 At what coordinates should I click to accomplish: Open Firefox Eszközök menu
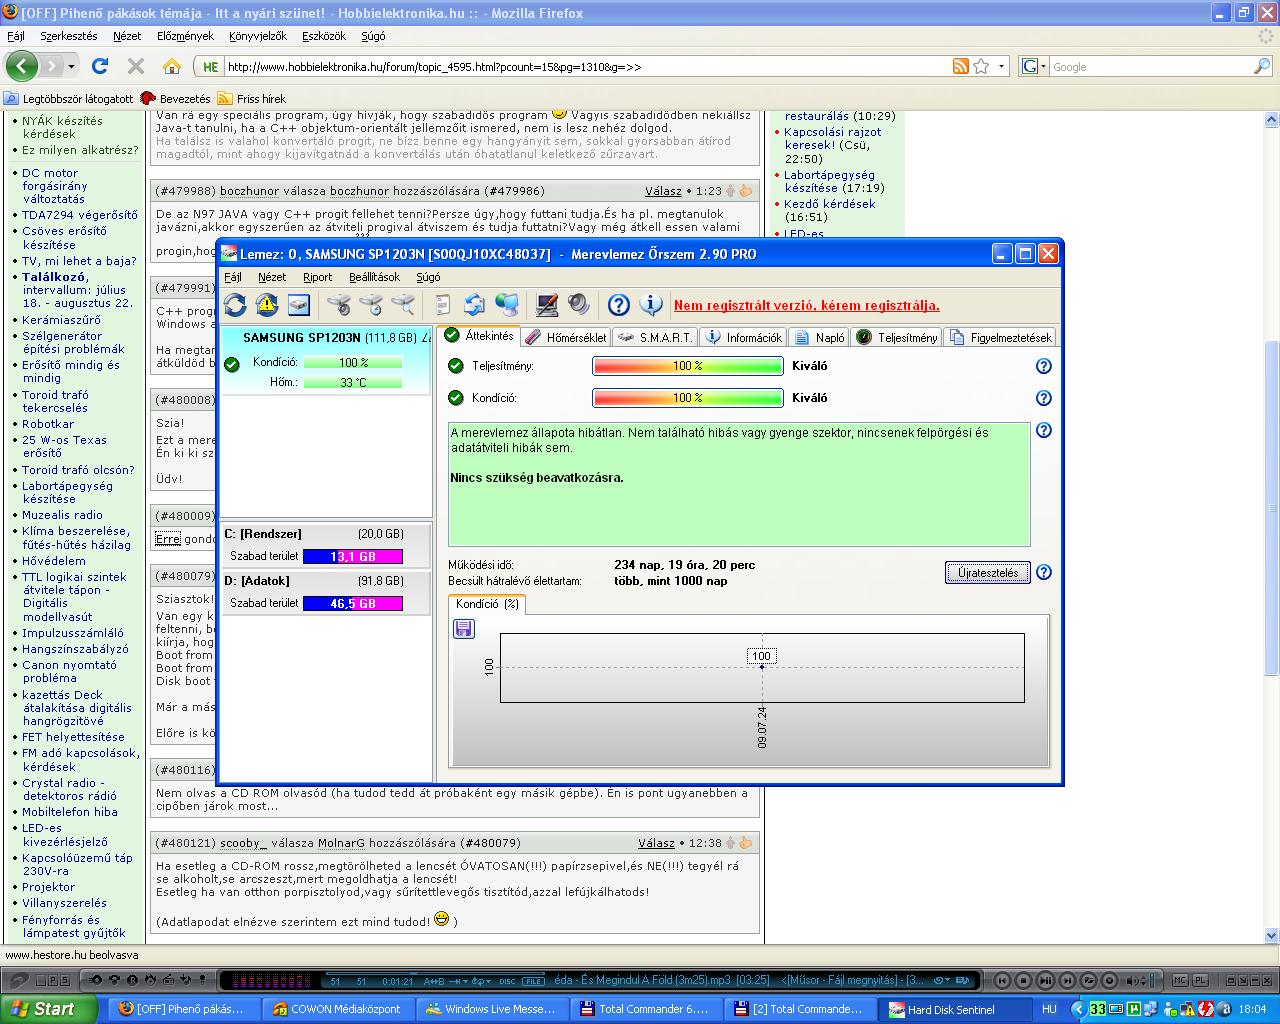[x=323, y=36]
